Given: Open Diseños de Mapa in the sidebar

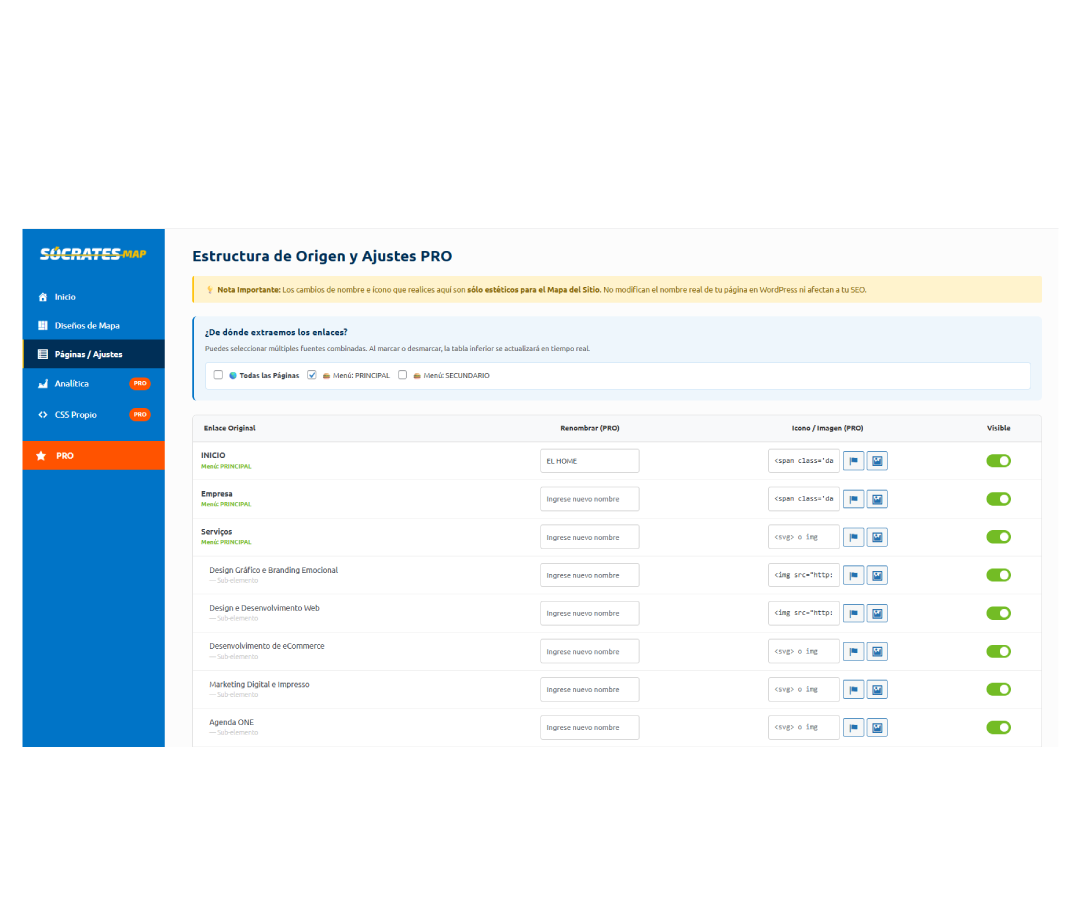Looking at the screenshot, I should click(87, 325).
